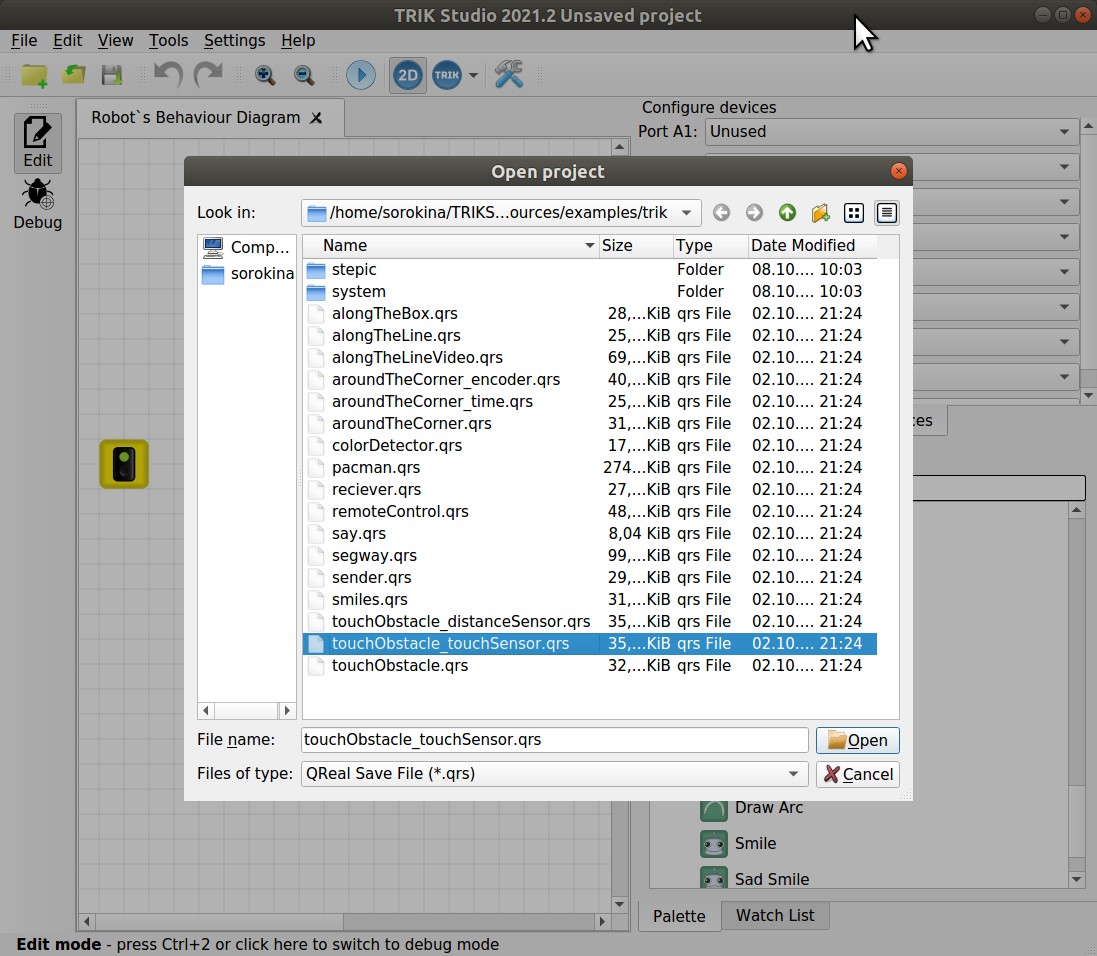Click the Forward arrow in Open project dialog
This screenshot has width=1097, height=956.
(x=754, y=213)
